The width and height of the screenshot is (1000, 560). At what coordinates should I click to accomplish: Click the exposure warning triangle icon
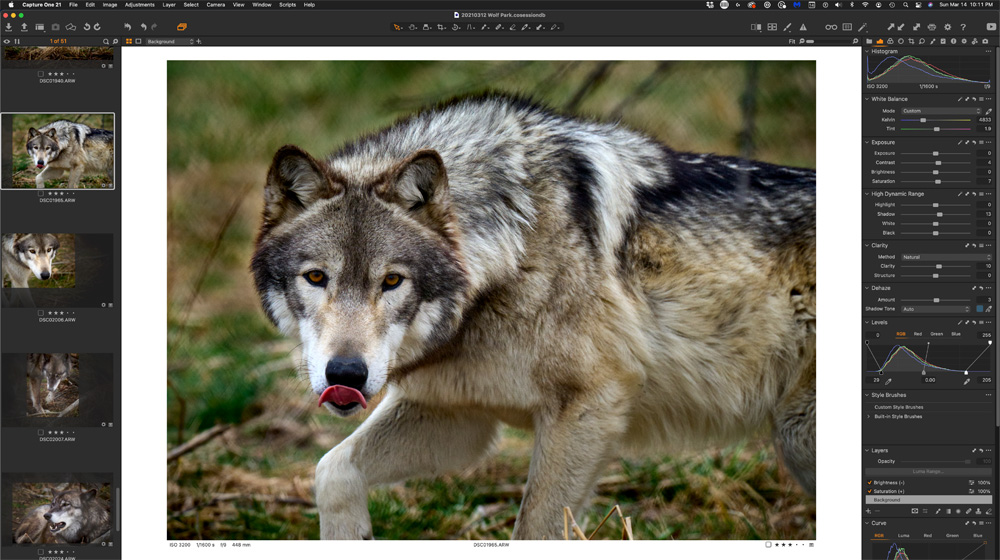803,27
